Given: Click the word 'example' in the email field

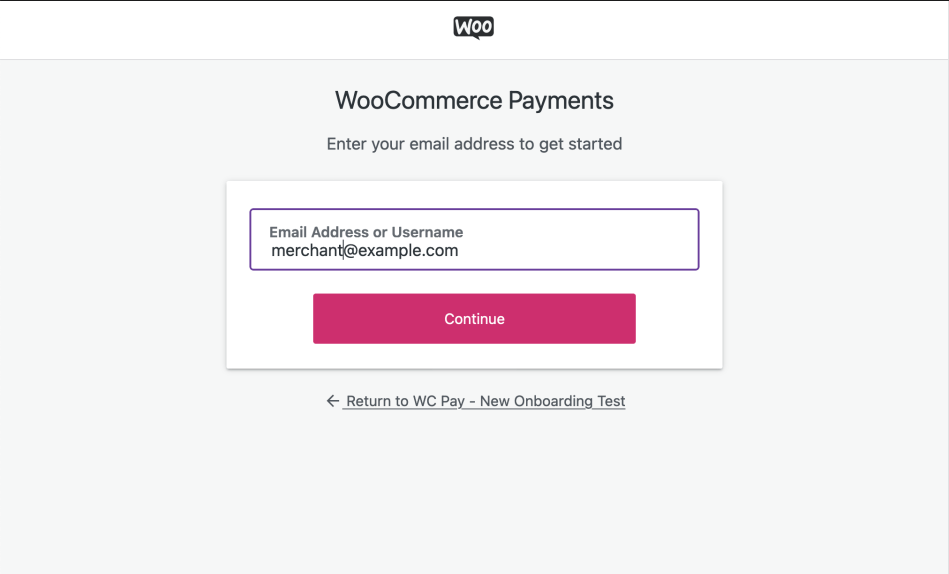Looking at the screenshot, I should (385, 251).
